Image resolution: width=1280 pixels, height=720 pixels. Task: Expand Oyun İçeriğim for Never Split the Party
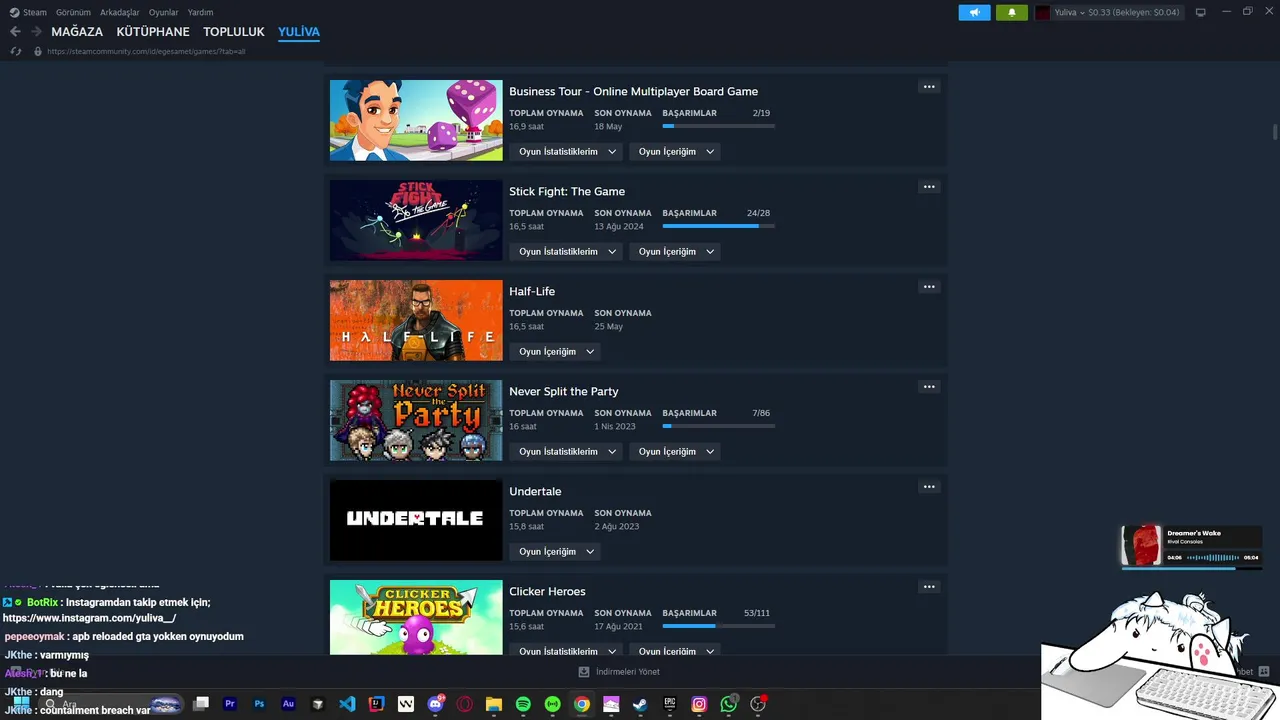point(675,452)
